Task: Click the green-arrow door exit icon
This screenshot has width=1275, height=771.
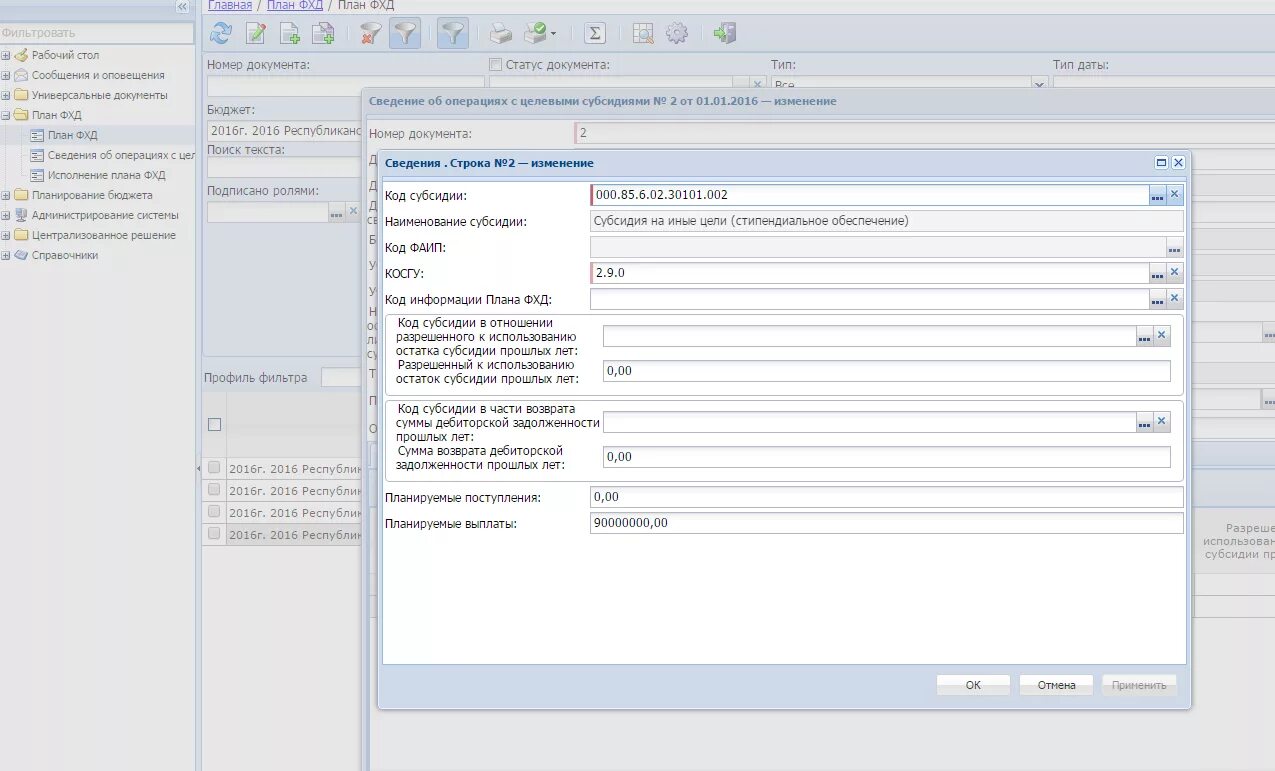Action: (725, 34)
